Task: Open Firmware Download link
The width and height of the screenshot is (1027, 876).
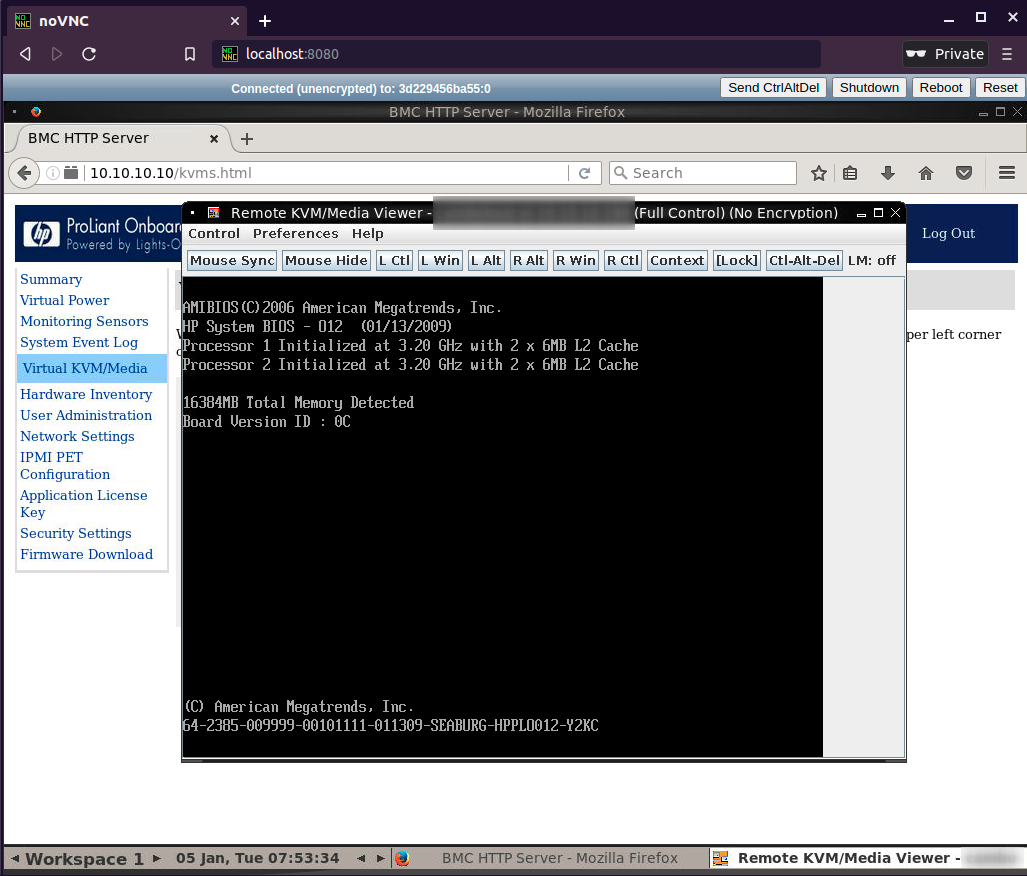Action: coord(86,554)
